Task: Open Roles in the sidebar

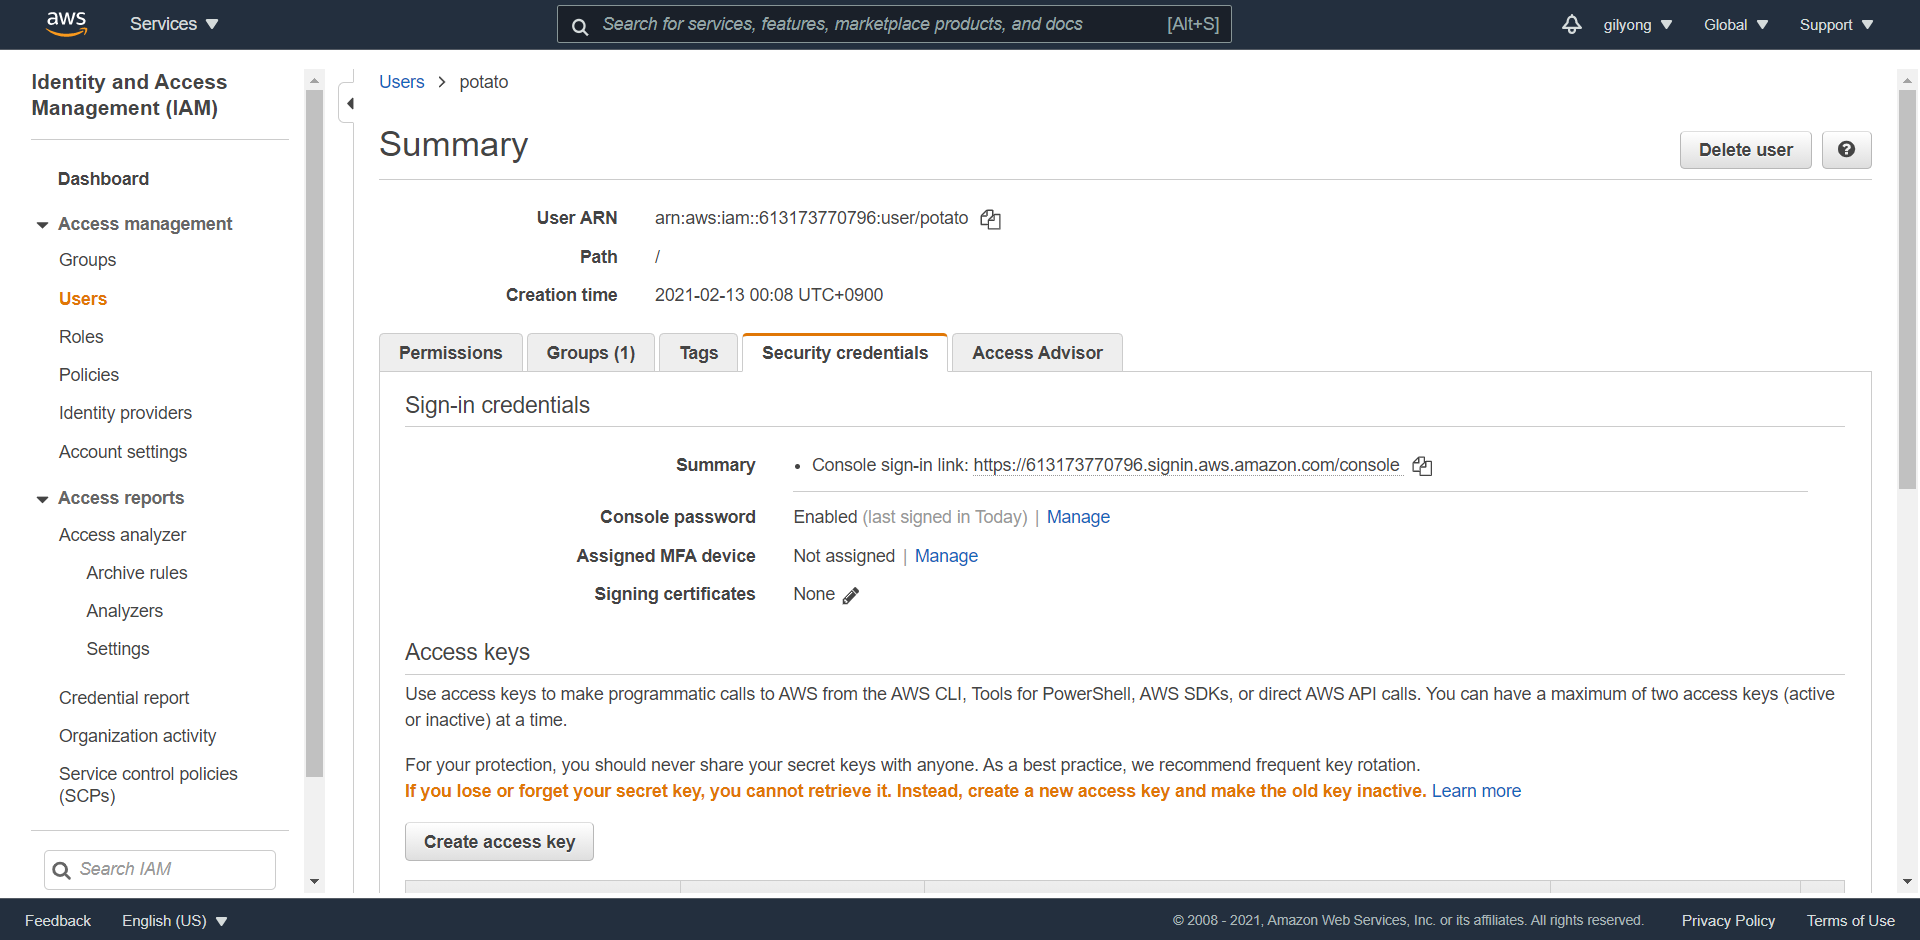Action: 81,337
